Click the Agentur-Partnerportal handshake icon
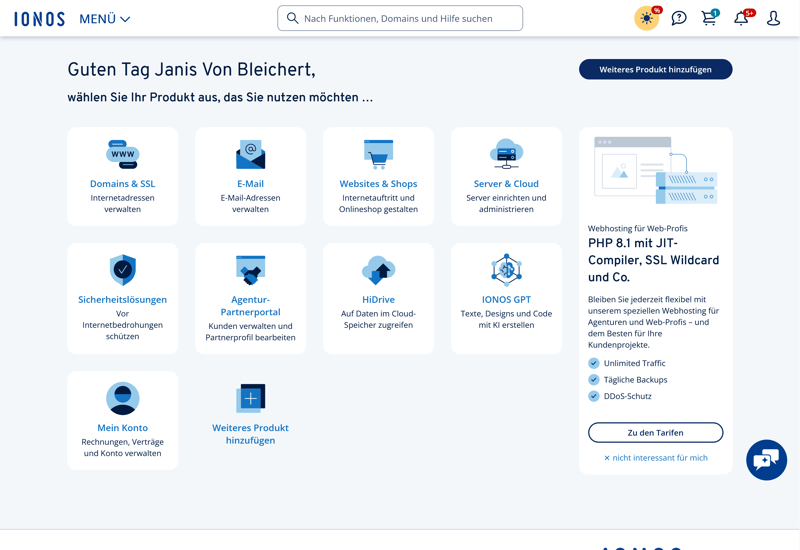800x550 pixels. coord(251,270)
